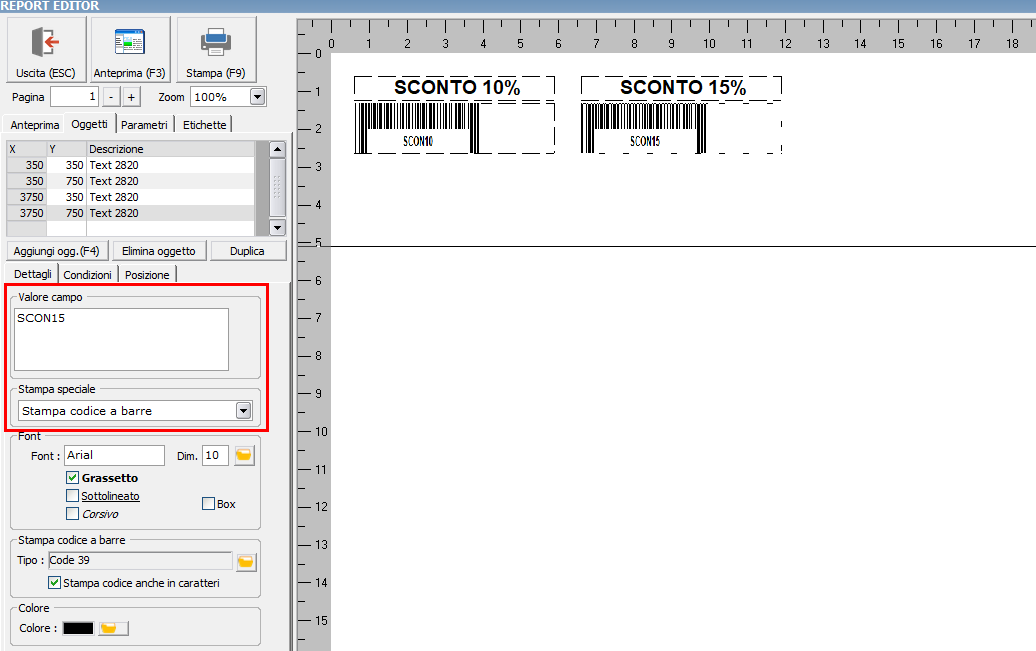This screenshot has width=1036, height=651.
Task: Open barcode type folder icon beside Code 39
Action: (246, 562)
